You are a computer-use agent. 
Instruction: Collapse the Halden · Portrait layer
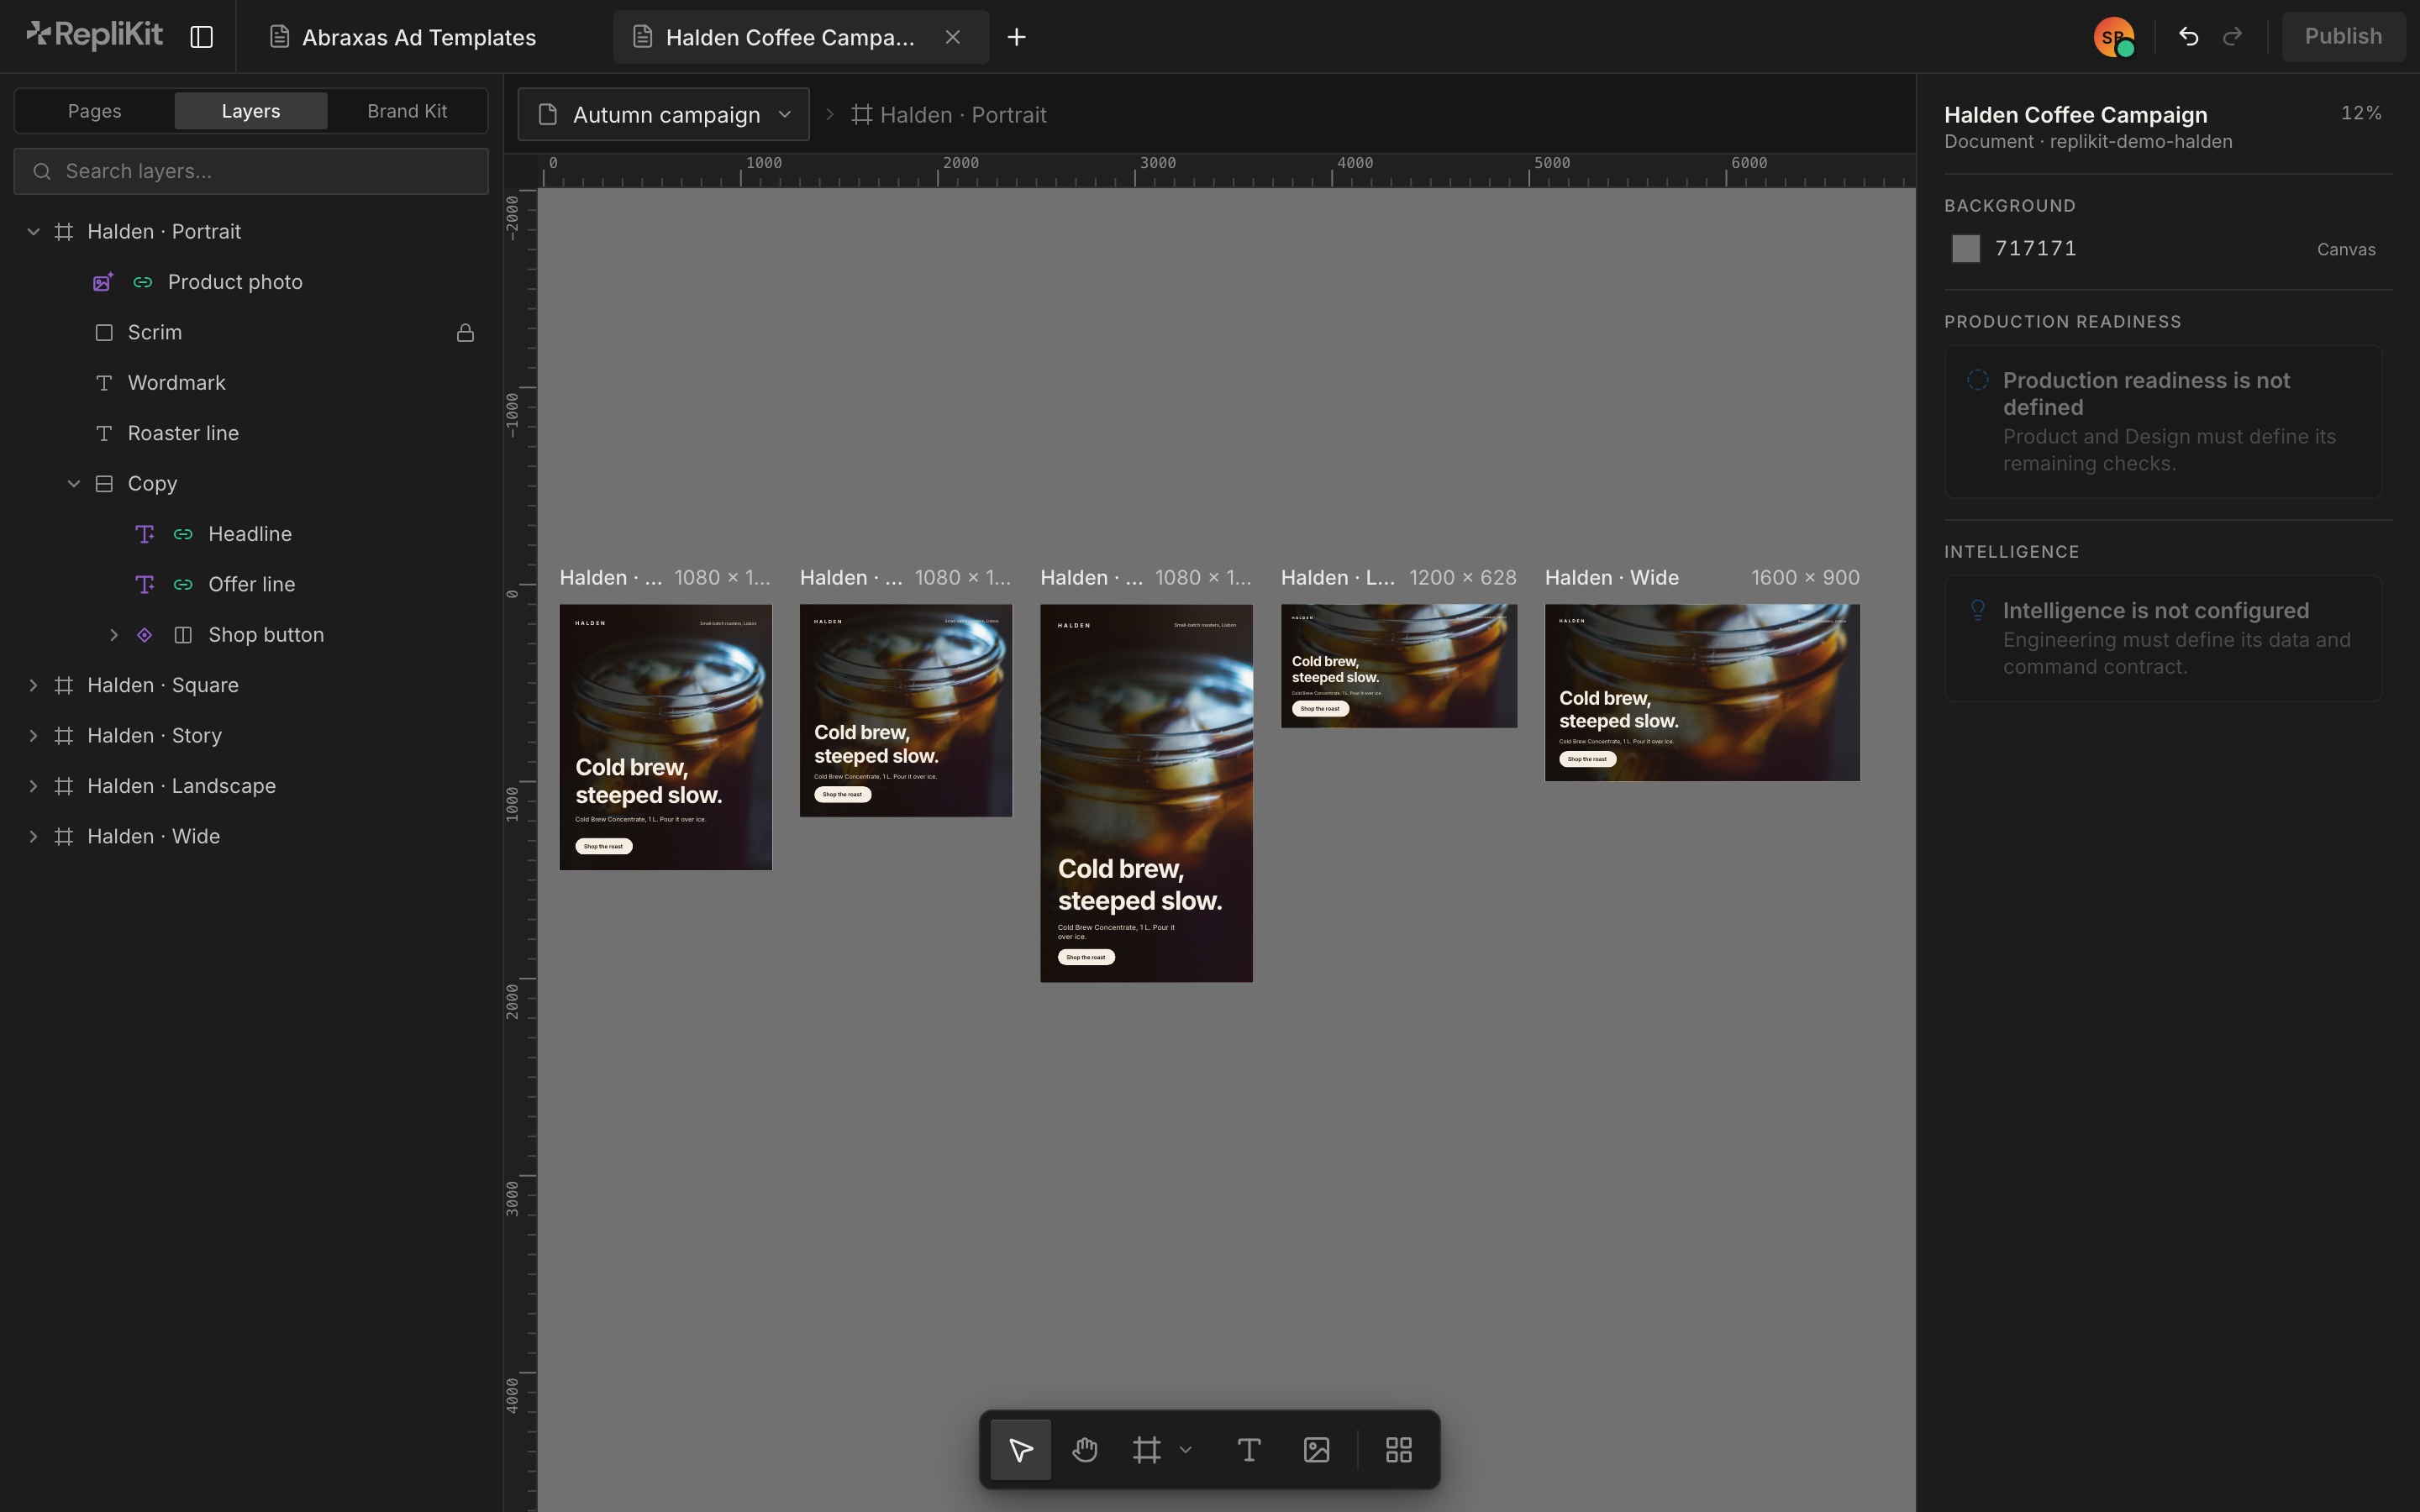33,232
